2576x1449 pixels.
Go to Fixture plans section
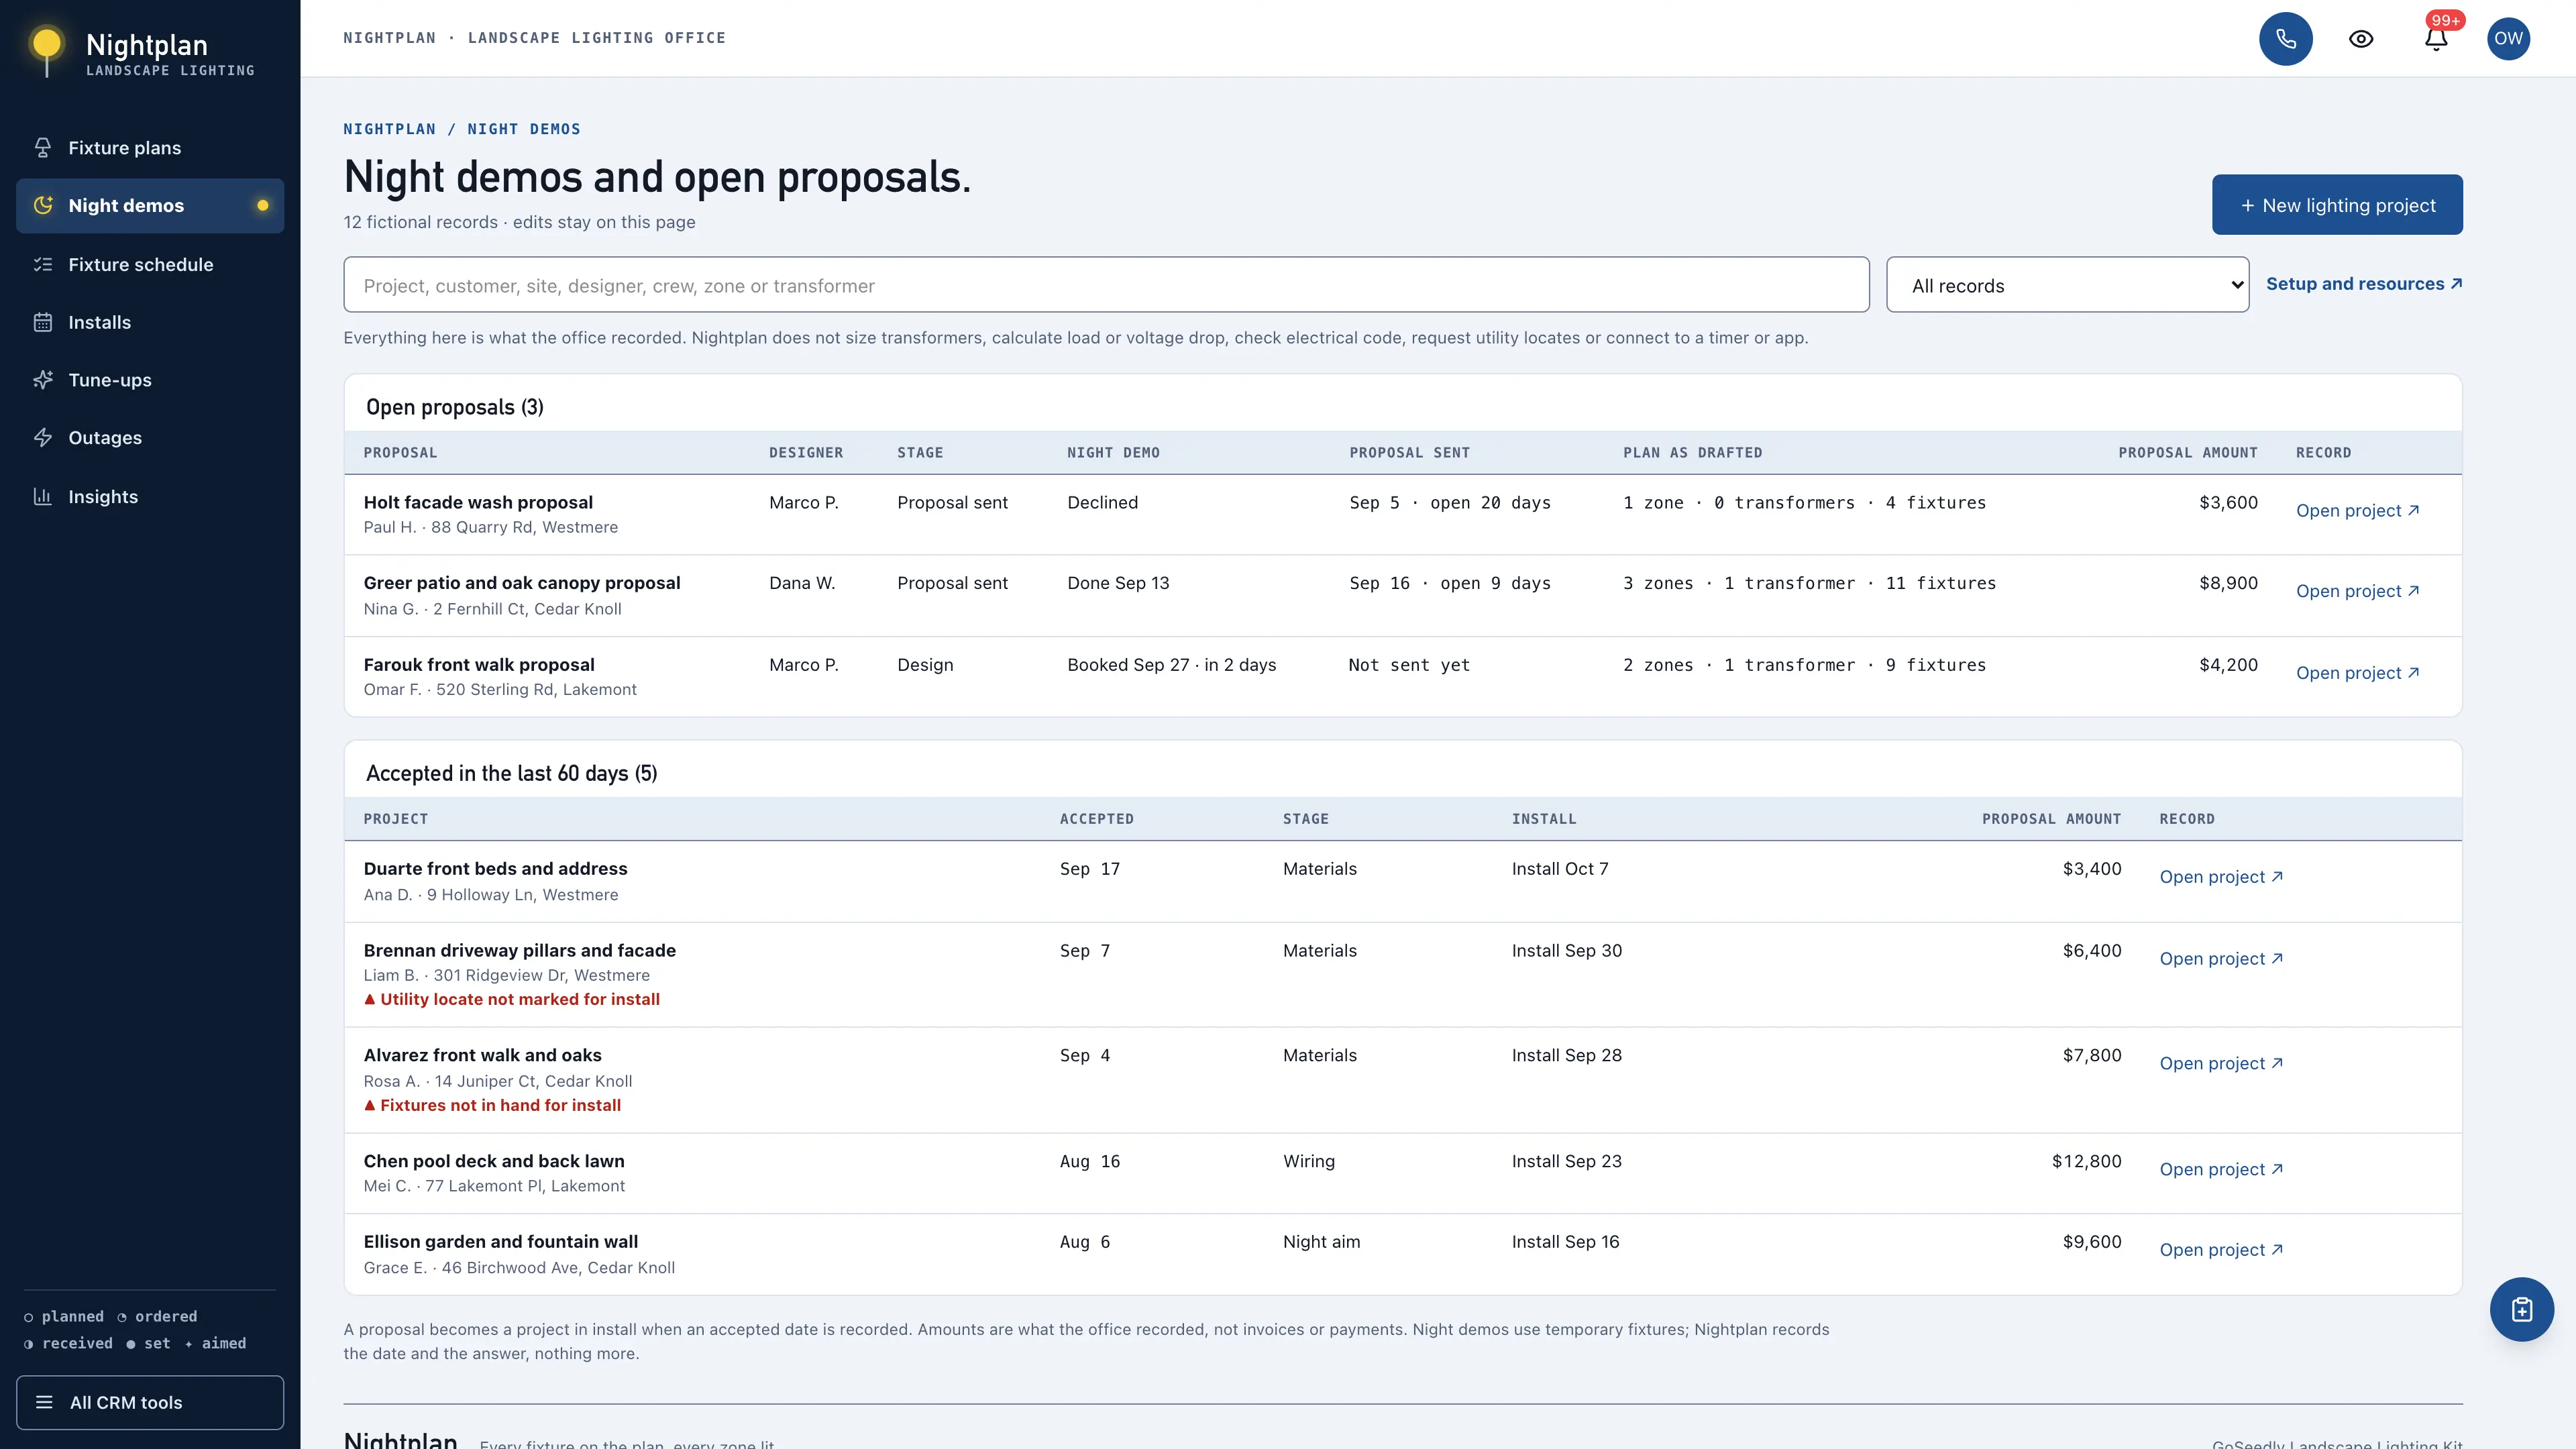tap(150, 148)
